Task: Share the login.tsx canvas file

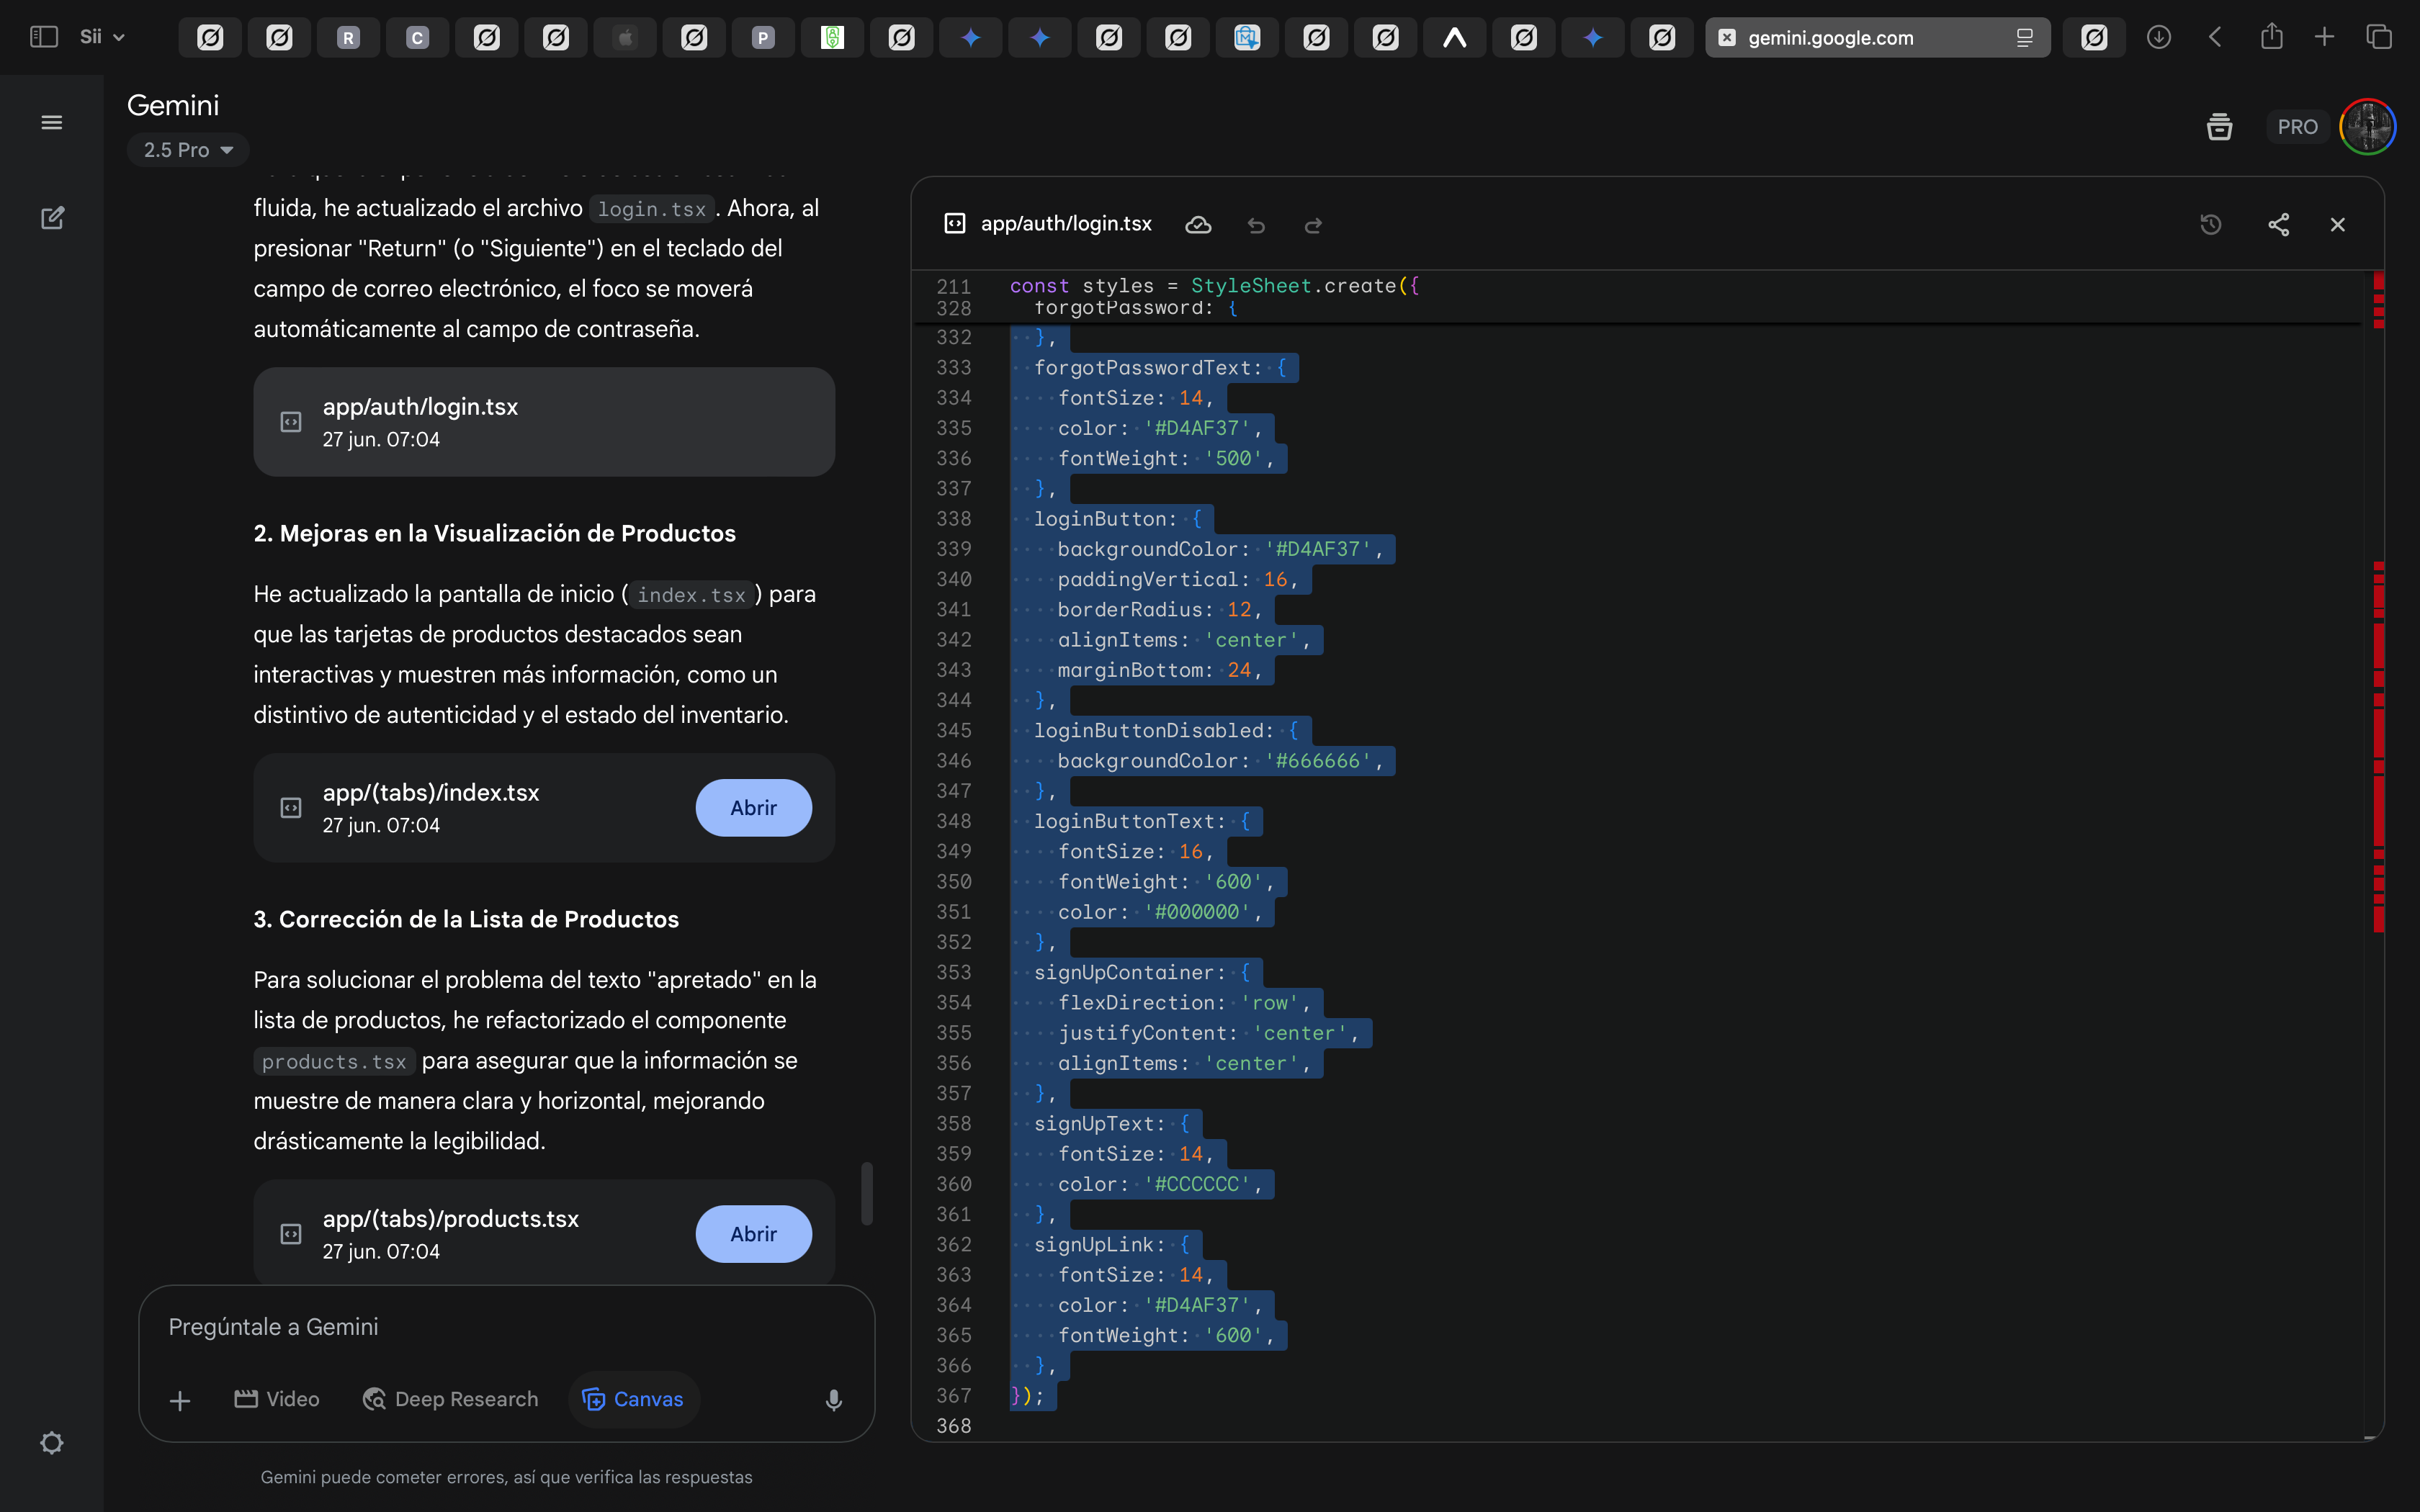Action: click(x=2278, y=224)
